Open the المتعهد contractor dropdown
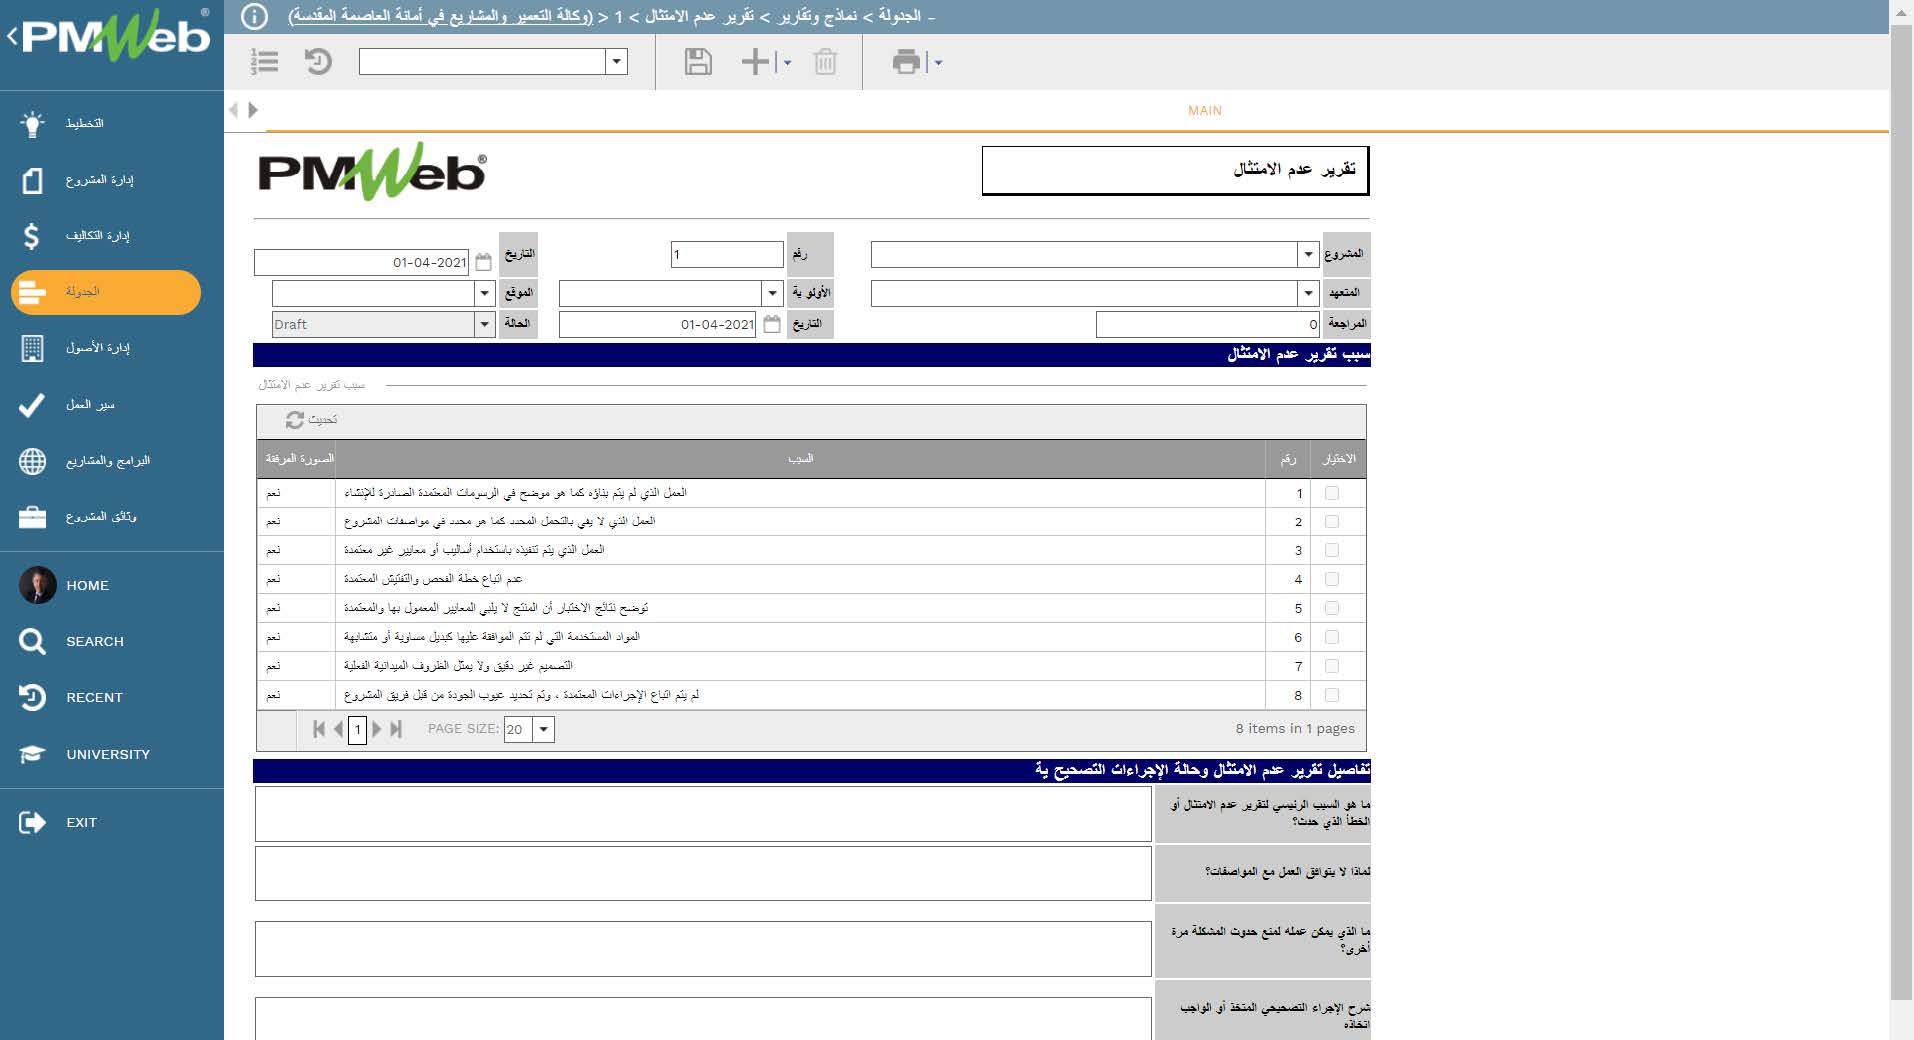The width and height of the screenshot is (1914, 1040). point(1308,293)
